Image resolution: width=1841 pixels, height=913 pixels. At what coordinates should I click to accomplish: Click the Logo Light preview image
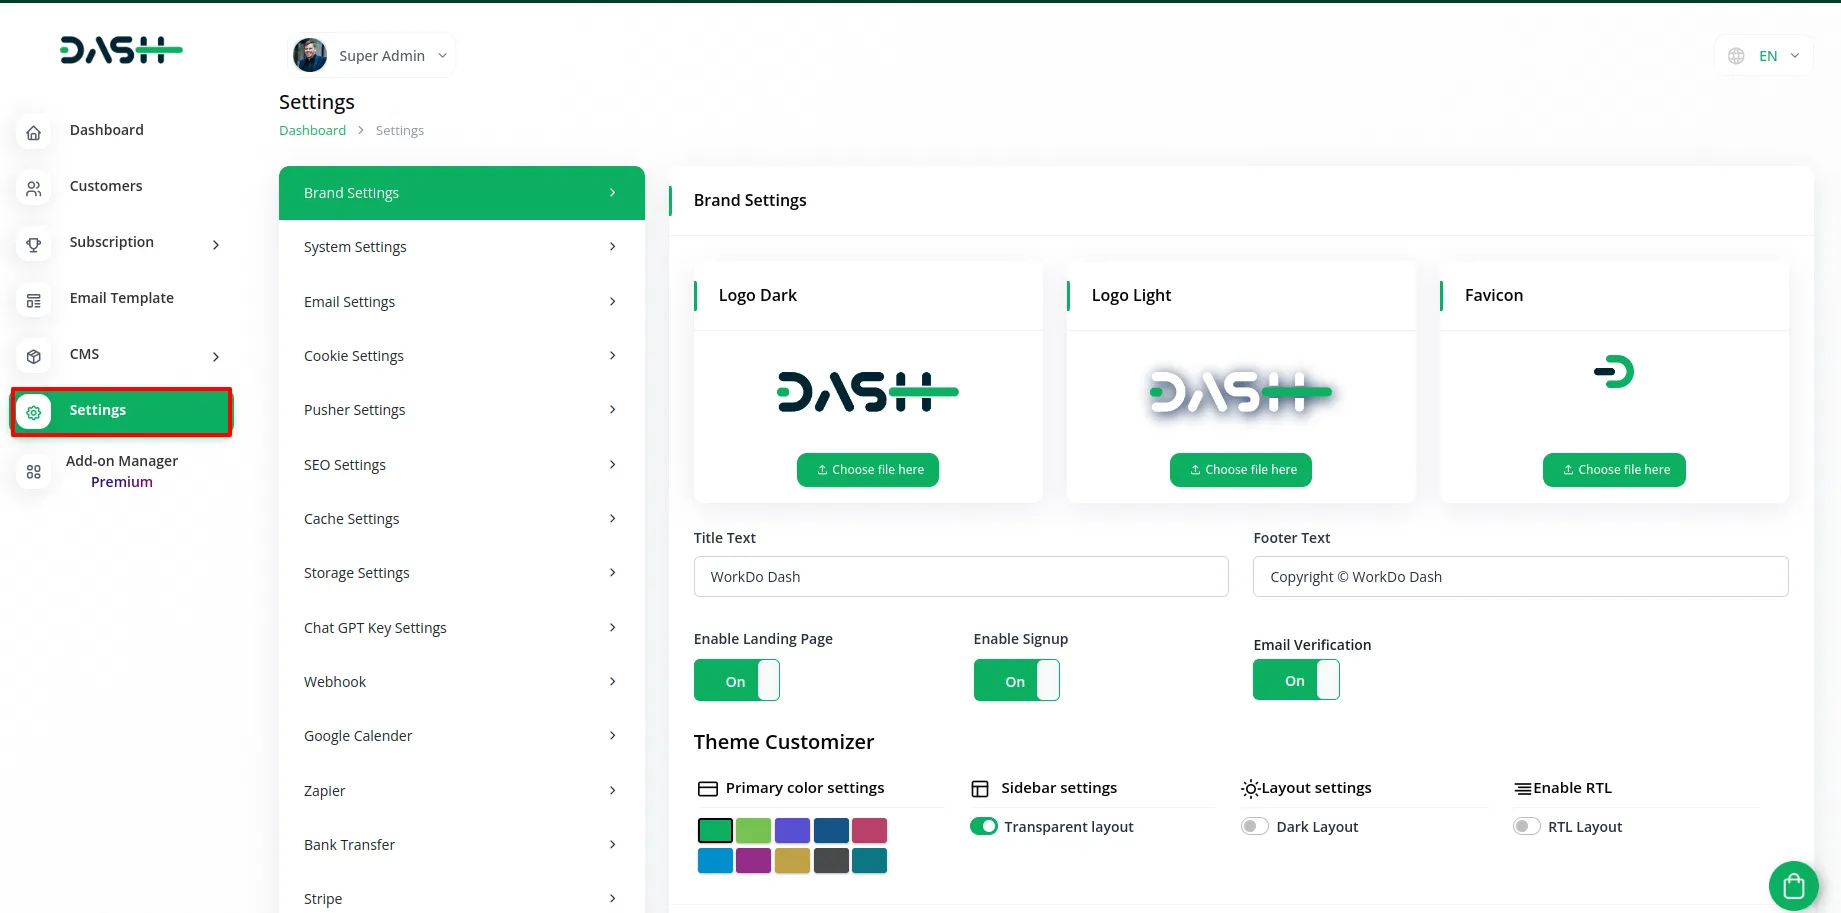(1241, 391)
